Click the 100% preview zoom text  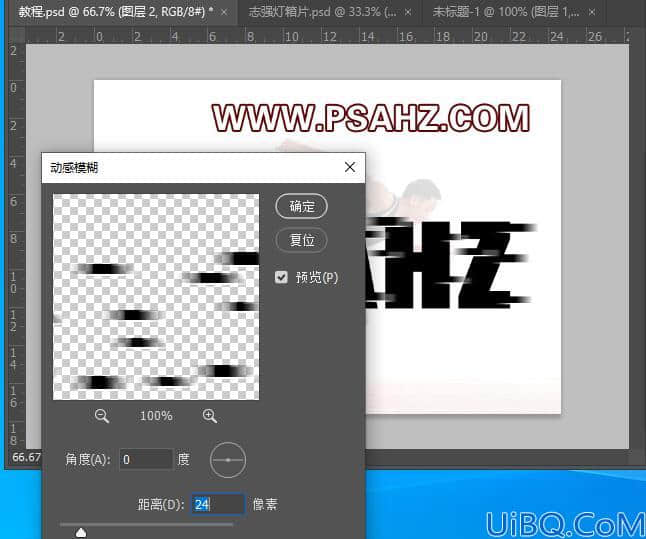click(x=156, y=416)
